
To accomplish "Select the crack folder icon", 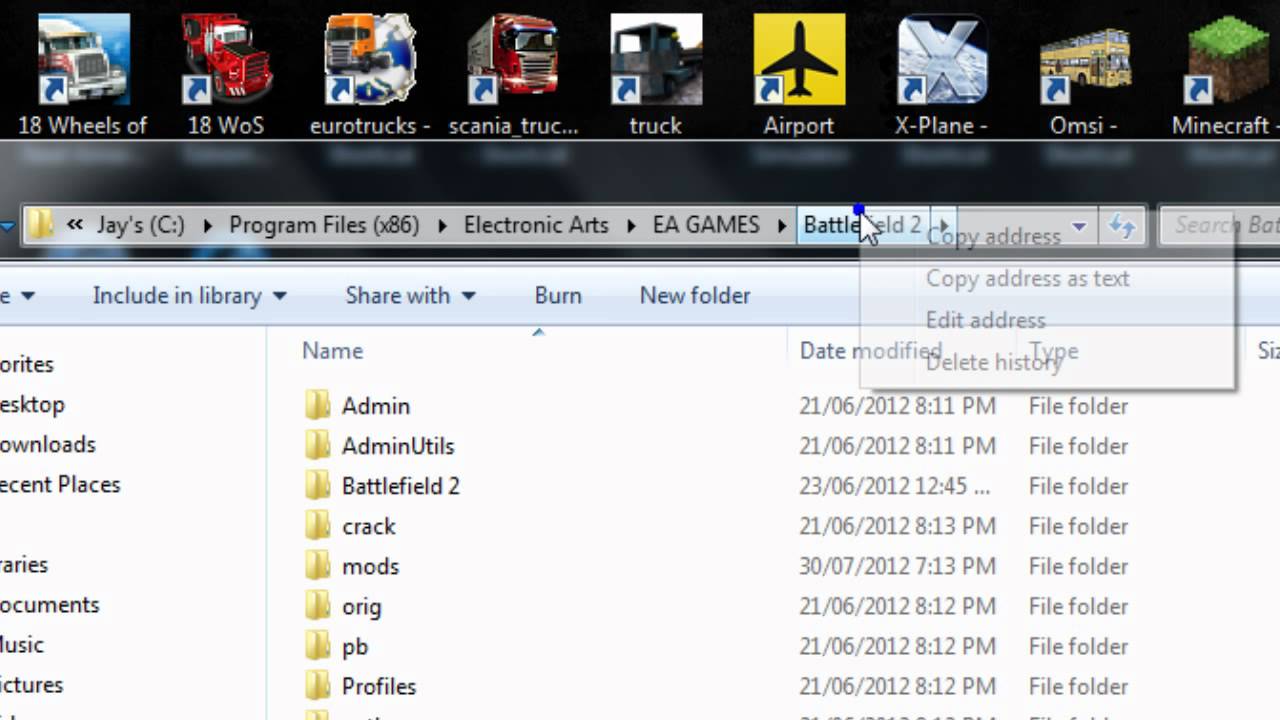I will [317, 525].
